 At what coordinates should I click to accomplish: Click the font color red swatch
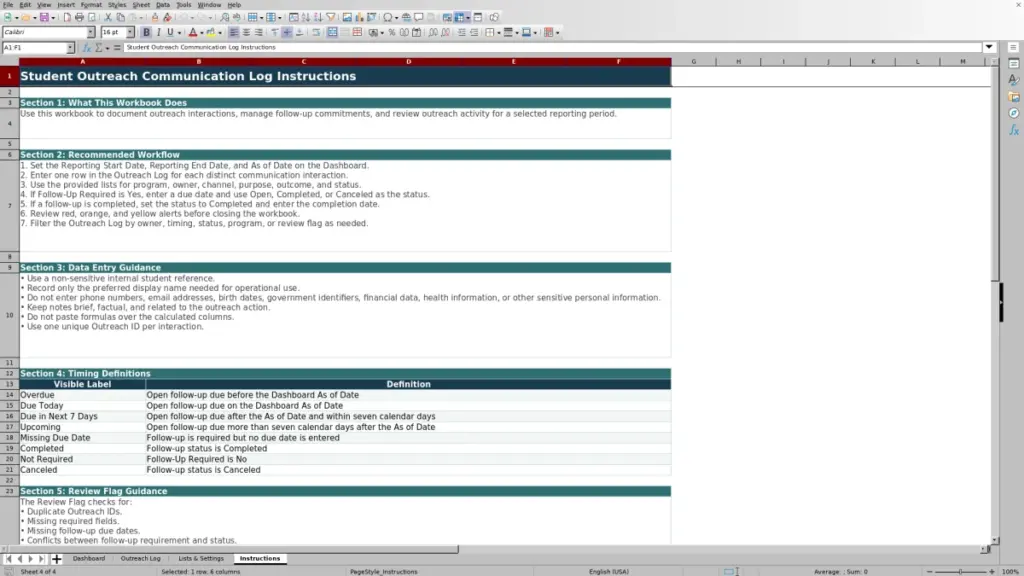[193, 32]
